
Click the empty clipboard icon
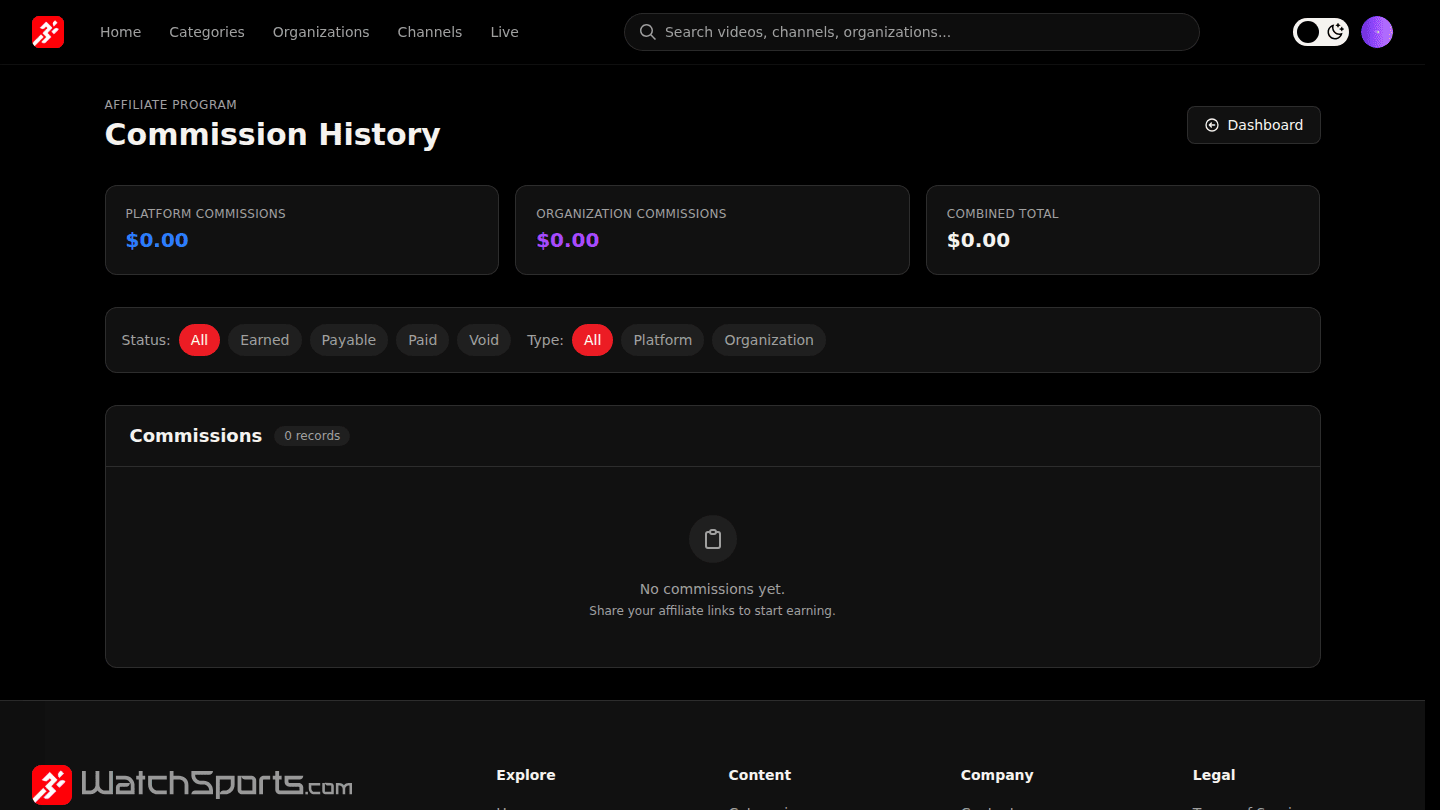(713, 539)
